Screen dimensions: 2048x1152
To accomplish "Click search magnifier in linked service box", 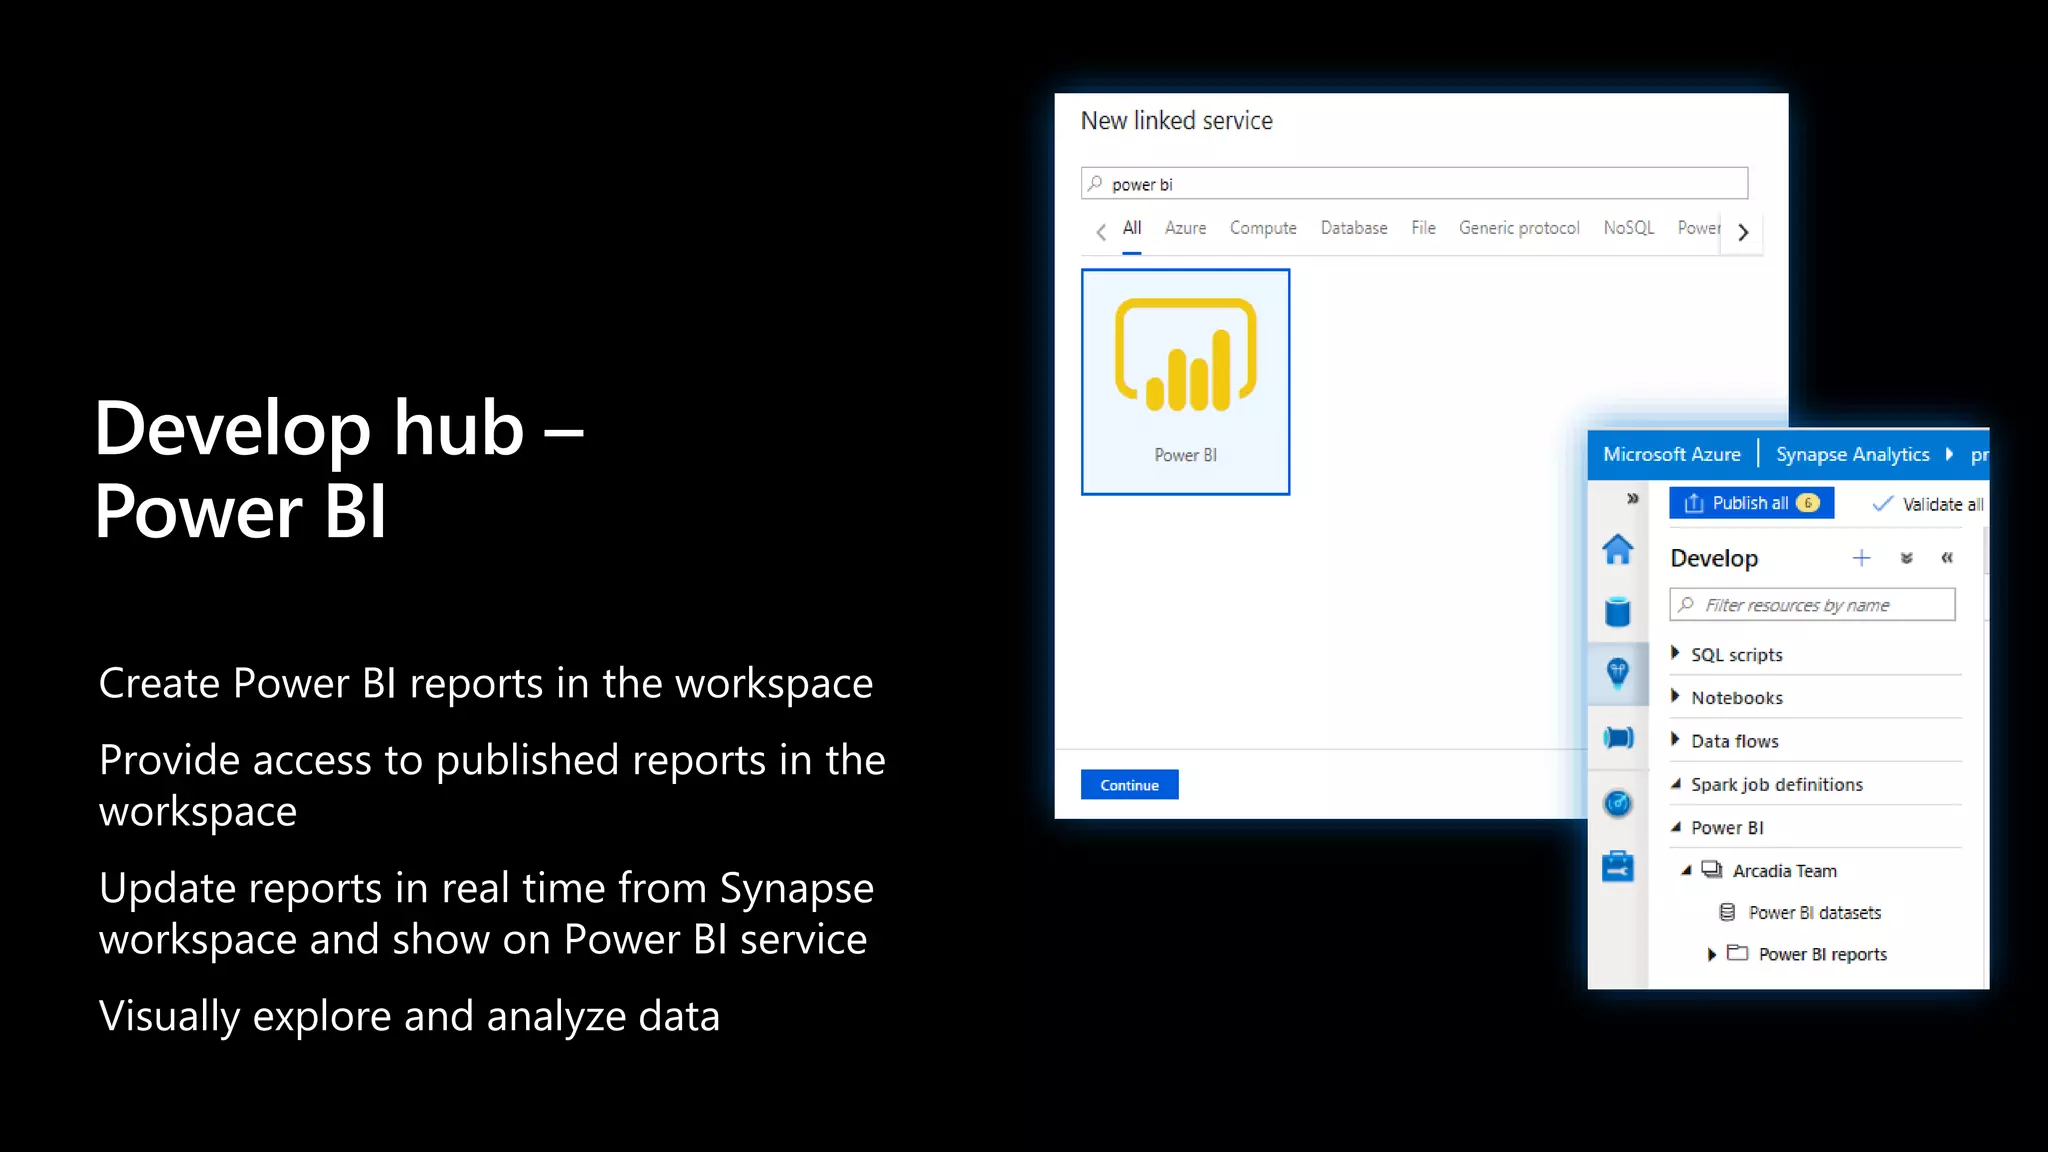I will pos(1095,184).
